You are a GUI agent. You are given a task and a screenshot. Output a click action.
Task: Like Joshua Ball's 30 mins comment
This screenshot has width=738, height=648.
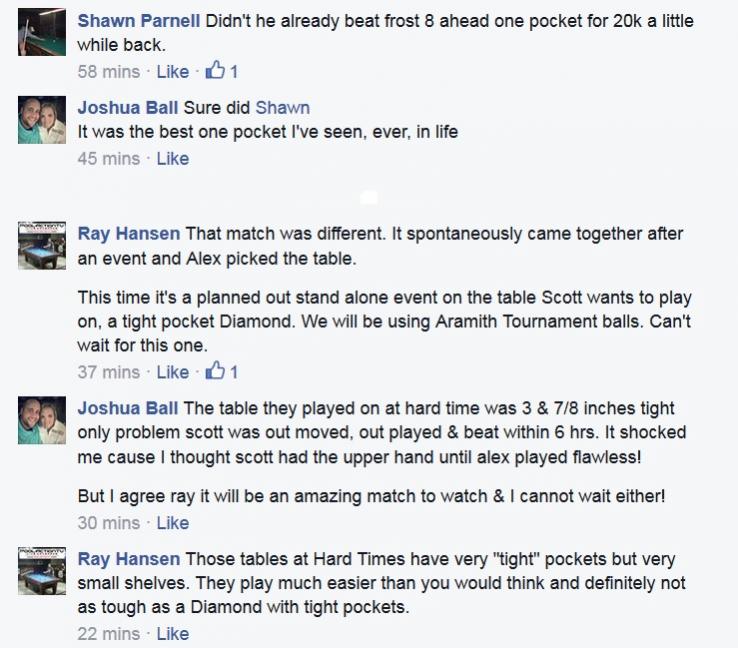[x=172, y=523]
